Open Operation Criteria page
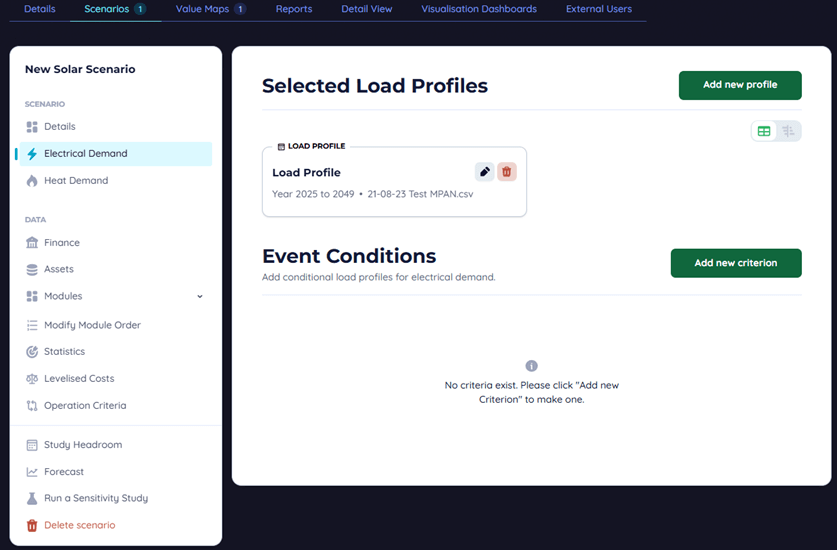 (x=115, y=406)
